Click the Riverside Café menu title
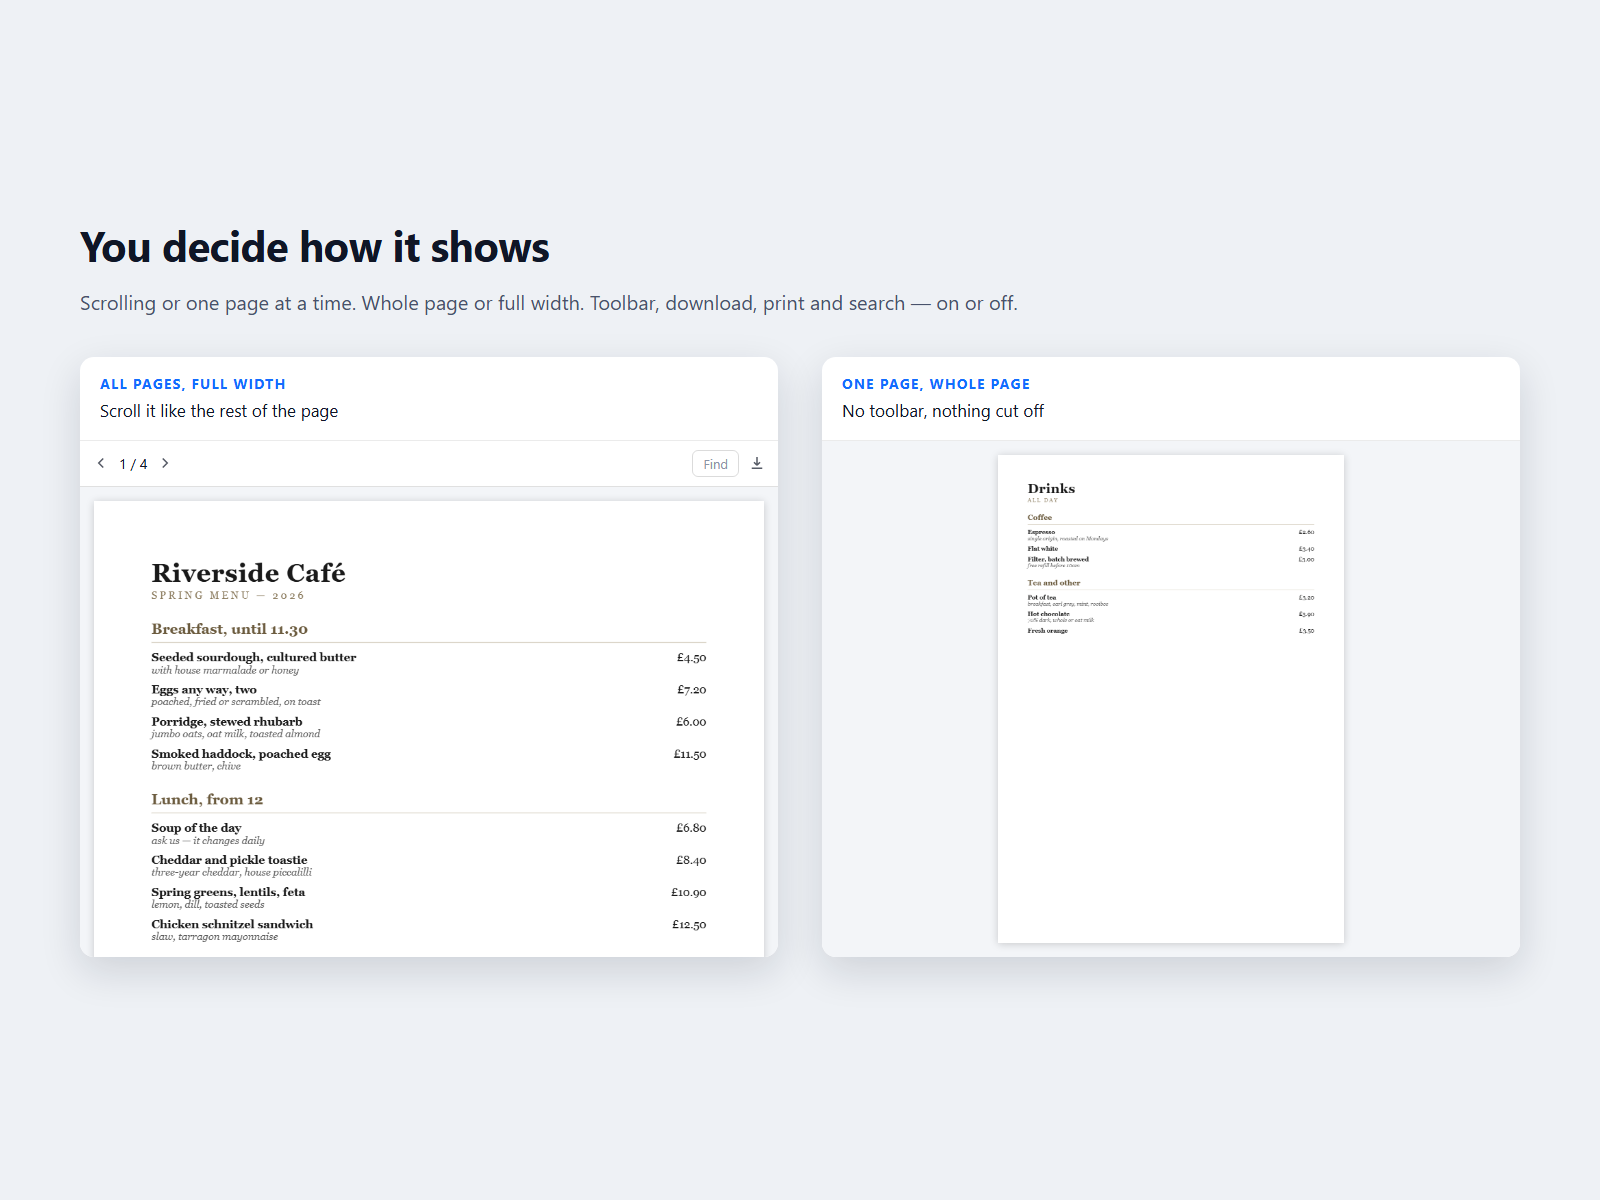 [248, 573]
